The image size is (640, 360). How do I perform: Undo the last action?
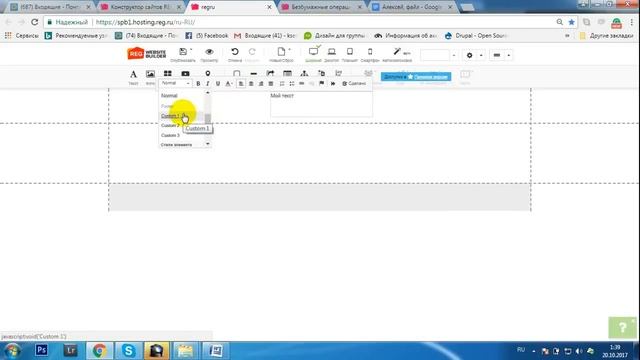tap(235, 52)
